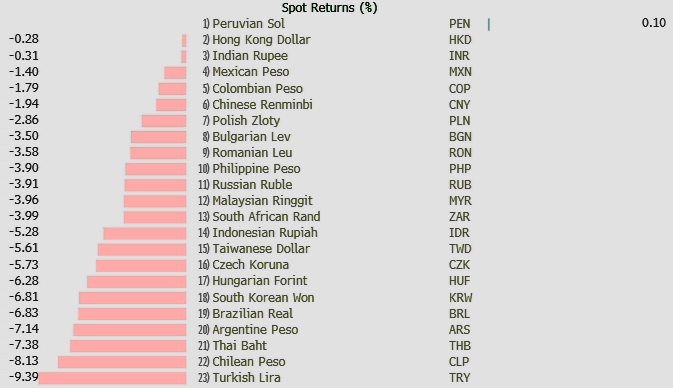
Task: Click the -9.39 return value
Action: click(x=24, y=377)
